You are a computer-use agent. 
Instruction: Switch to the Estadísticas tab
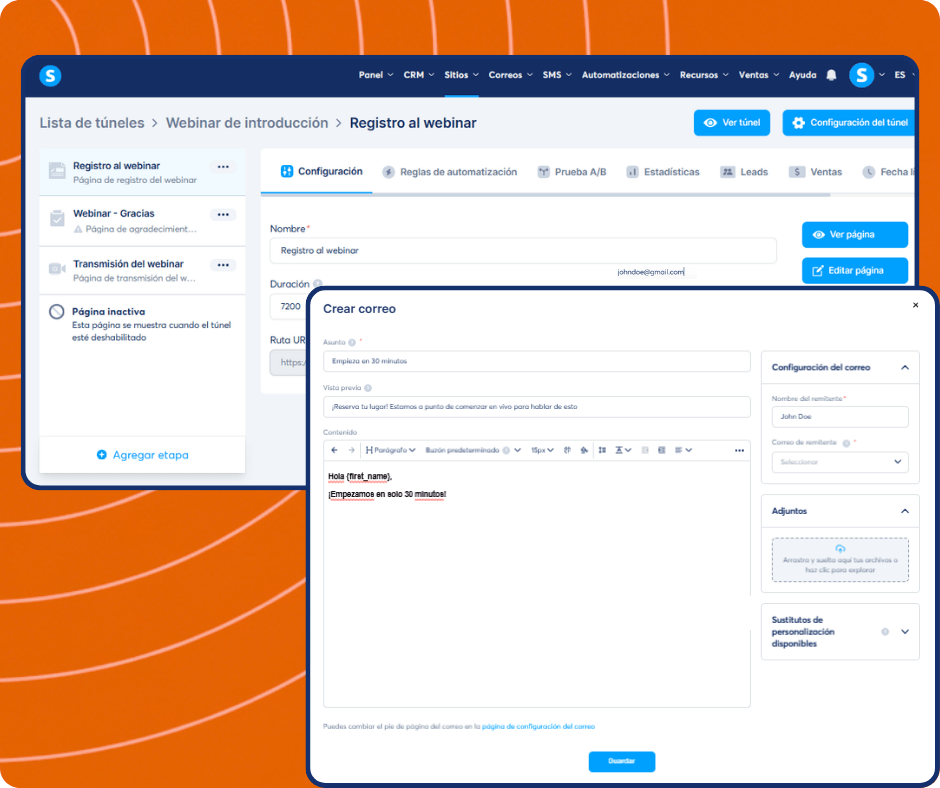tap(662, 172)
